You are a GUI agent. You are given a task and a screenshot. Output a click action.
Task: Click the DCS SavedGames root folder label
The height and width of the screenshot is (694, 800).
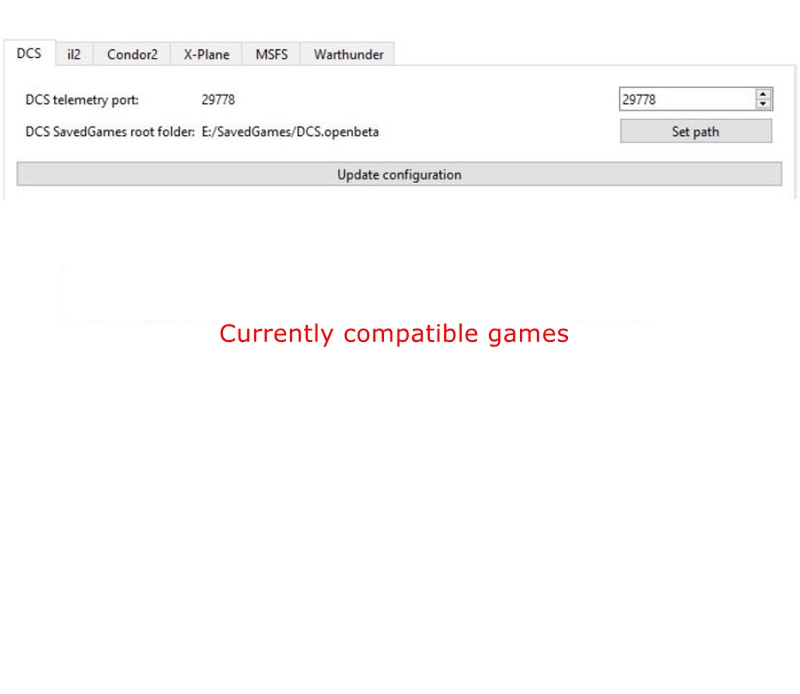click(110, 132)
